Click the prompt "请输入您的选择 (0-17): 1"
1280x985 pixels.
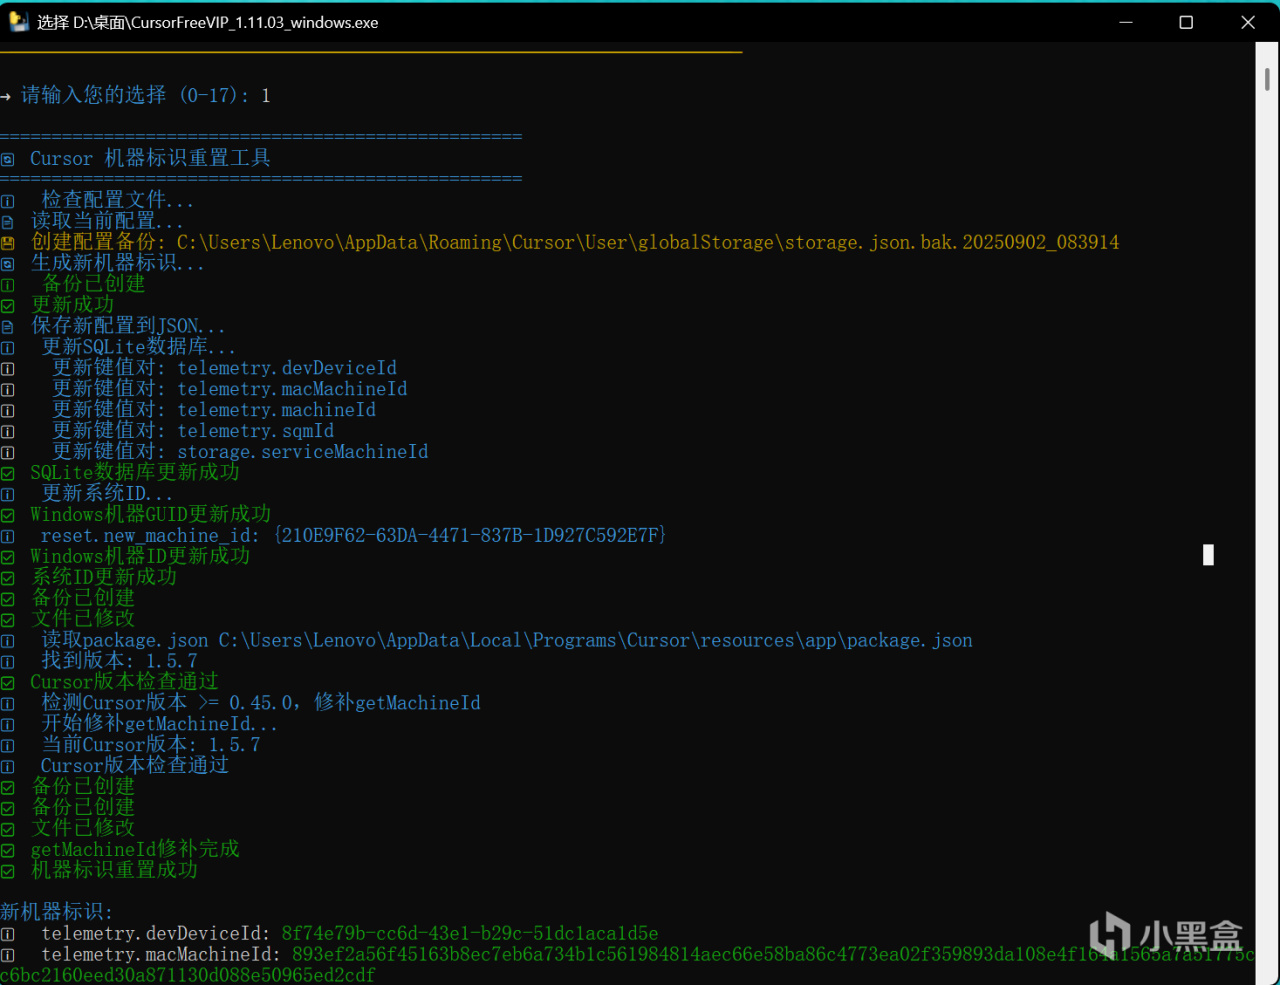pos(146,95)
